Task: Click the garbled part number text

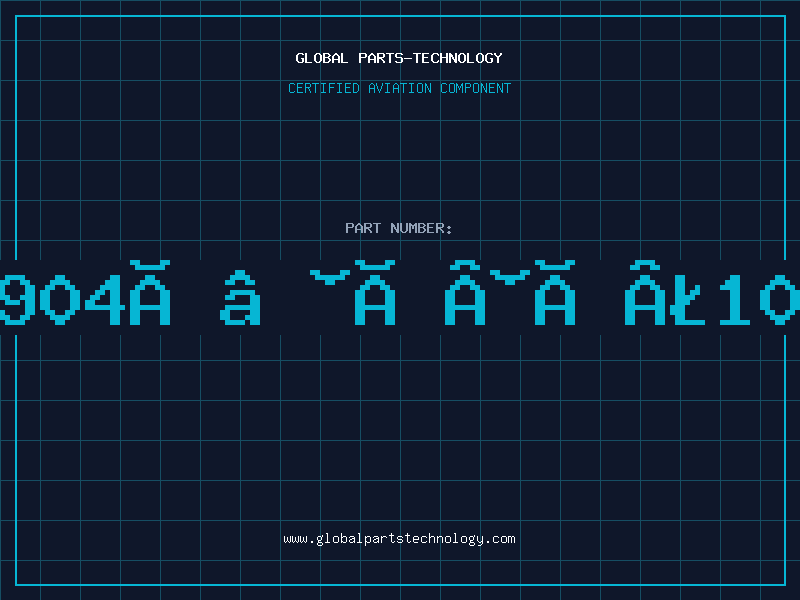Action: pyautogui.click(x=400, y=293)
